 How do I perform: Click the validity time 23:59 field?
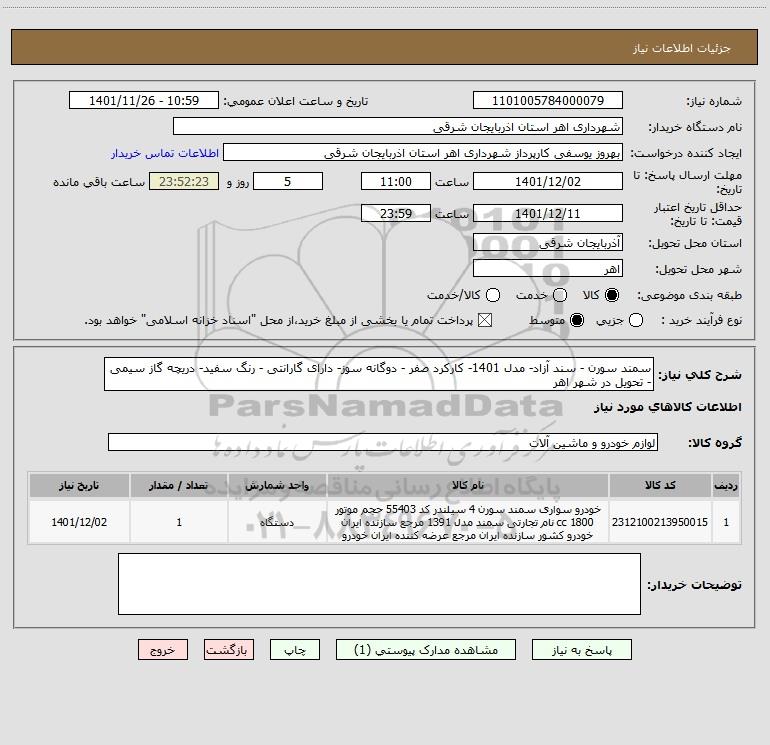tap(396, 214)
